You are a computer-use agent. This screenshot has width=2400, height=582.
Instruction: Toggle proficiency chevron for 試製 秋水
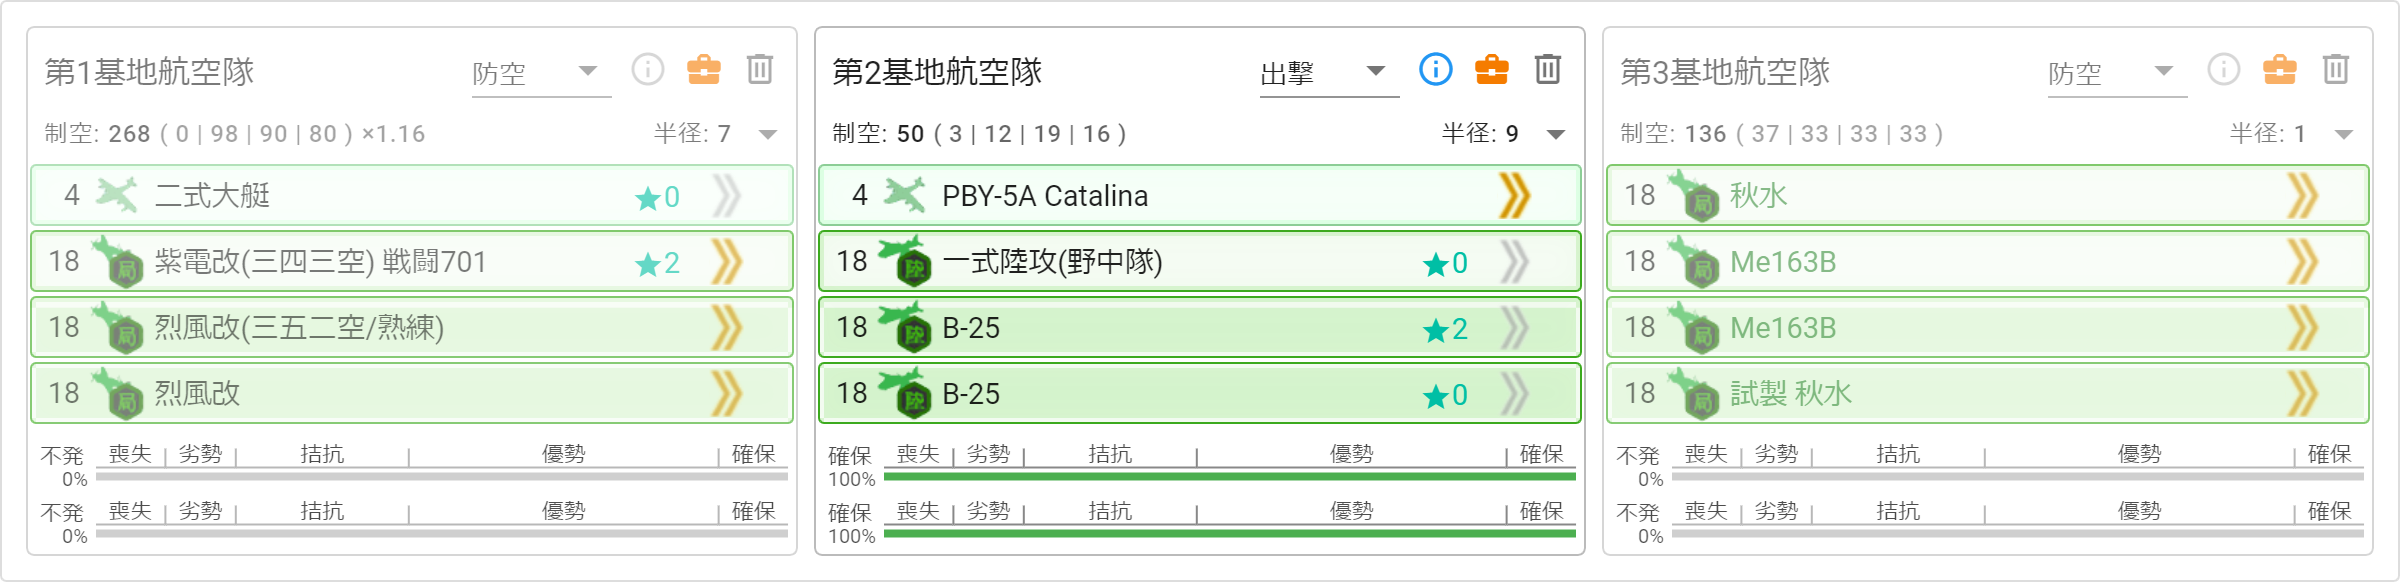[2302, 393]
